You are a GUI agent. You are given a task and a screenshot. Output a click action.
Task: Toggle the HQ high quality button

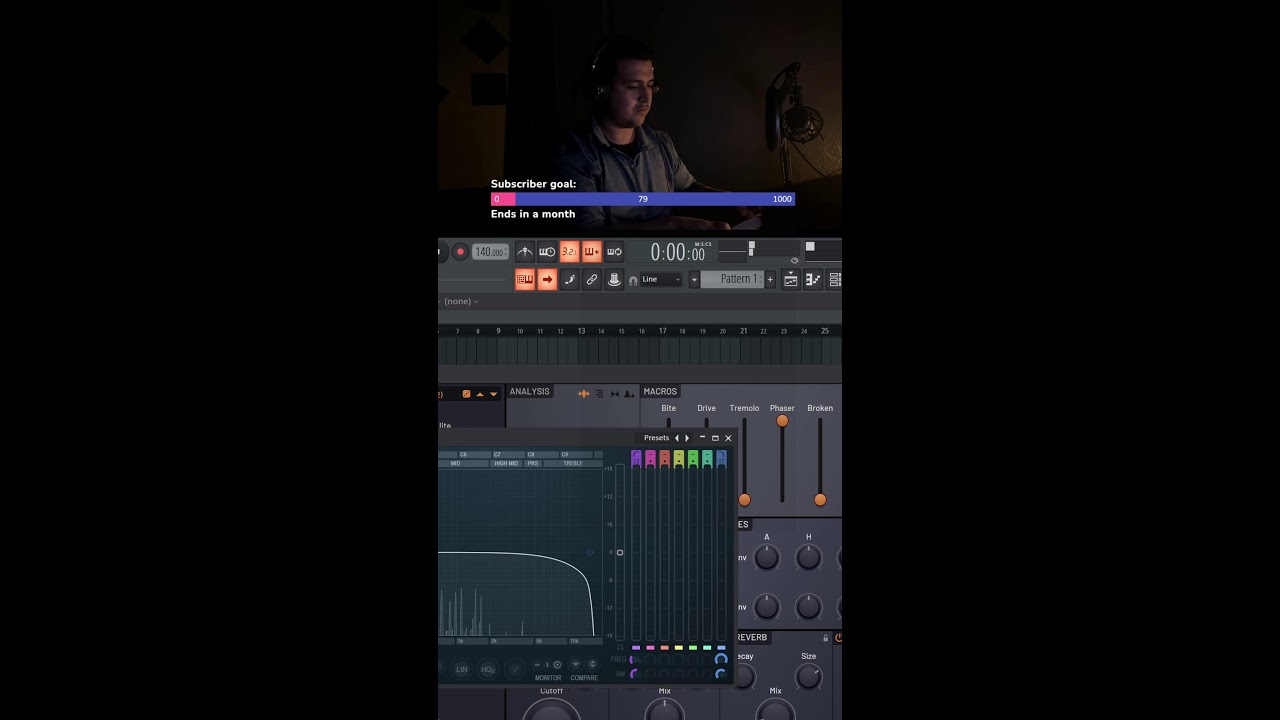(x=488, y=669)
